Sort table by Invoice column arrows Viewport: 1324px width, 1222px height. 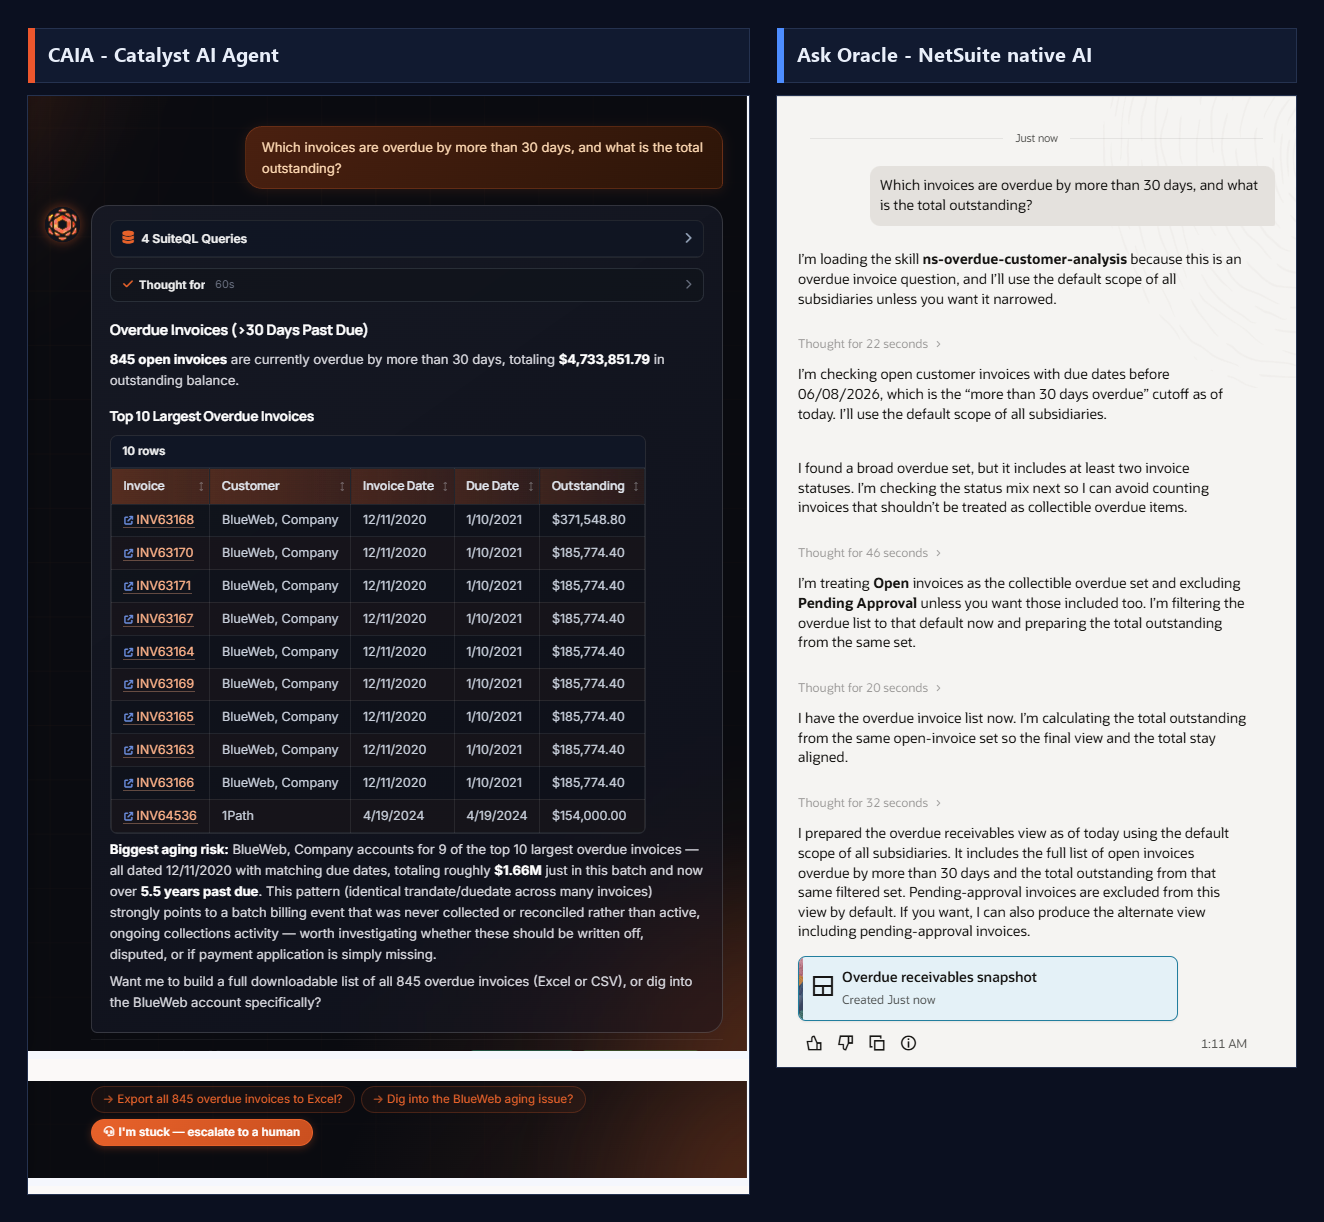tap(201, 487)
